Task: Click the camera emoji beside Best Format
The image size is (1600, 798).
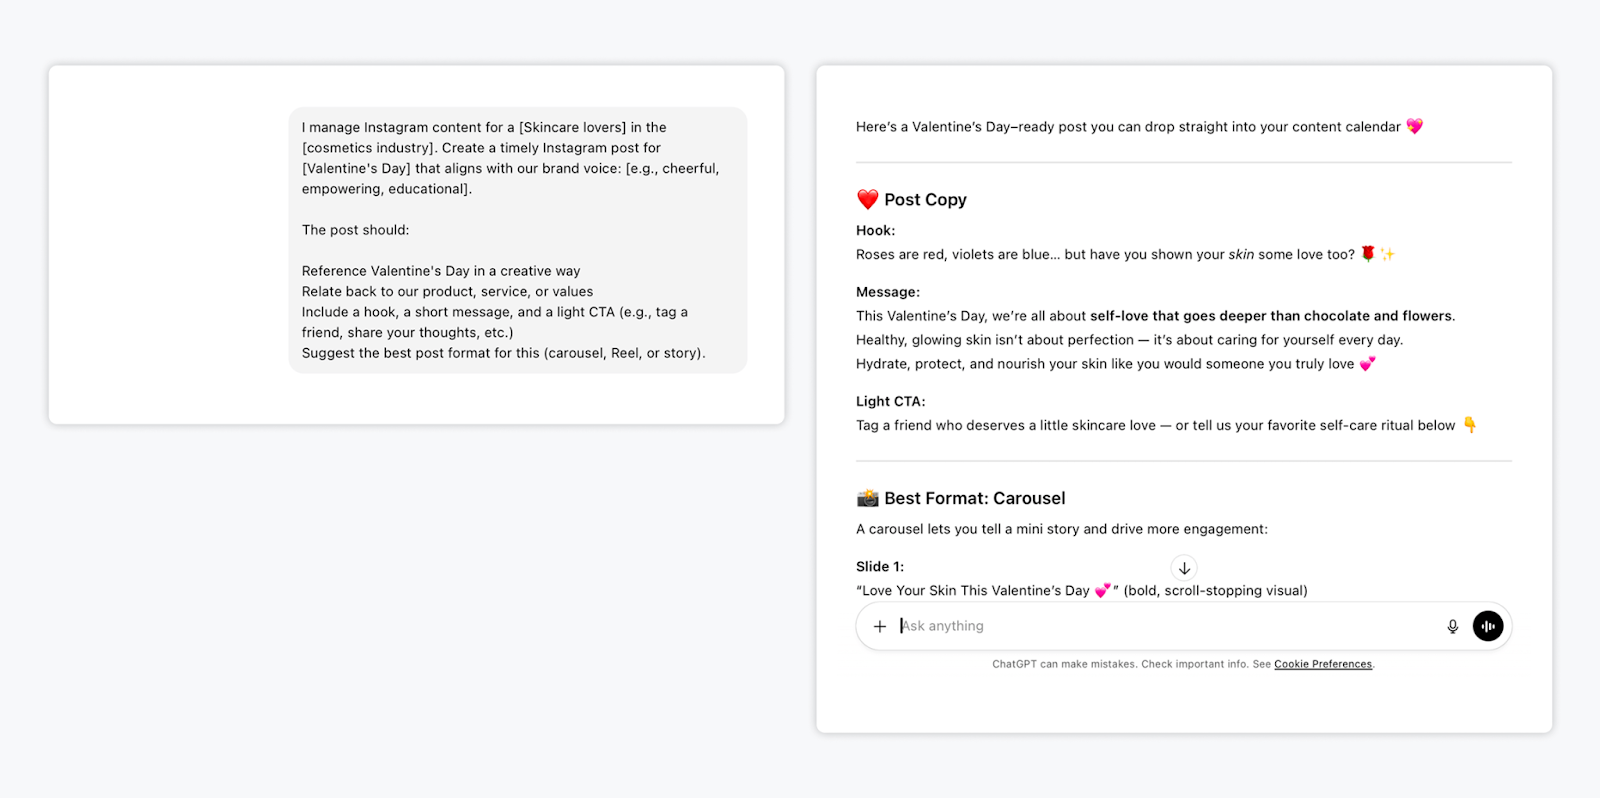Action: point(867,498)
